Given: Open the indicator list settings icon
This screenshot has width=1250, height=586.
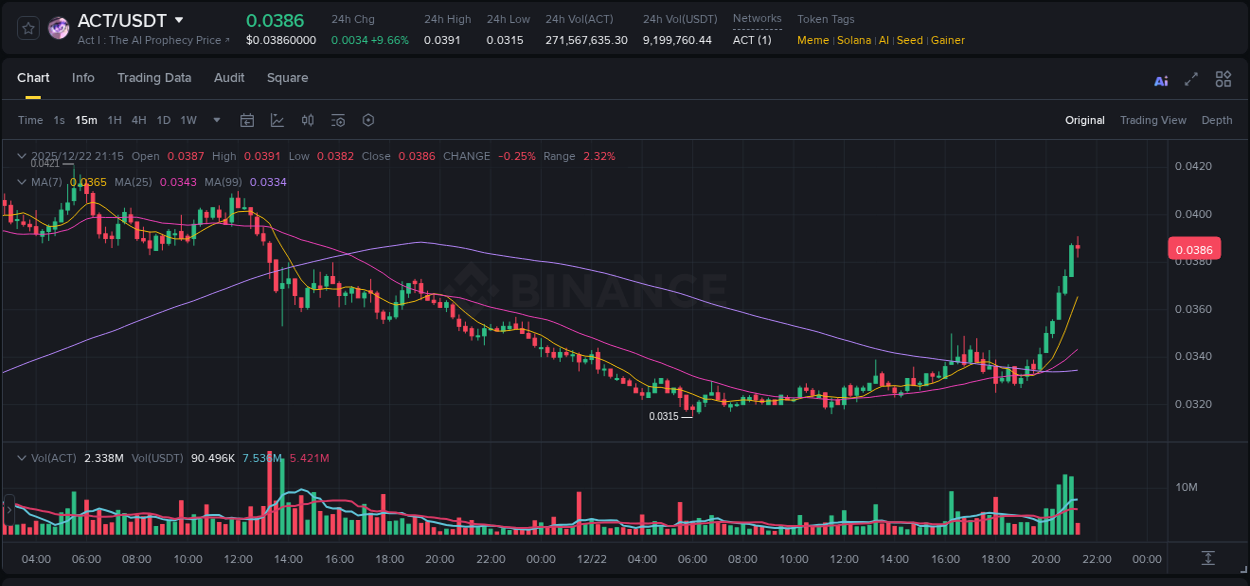Looking at the screenshot, I should click(337, 120).
